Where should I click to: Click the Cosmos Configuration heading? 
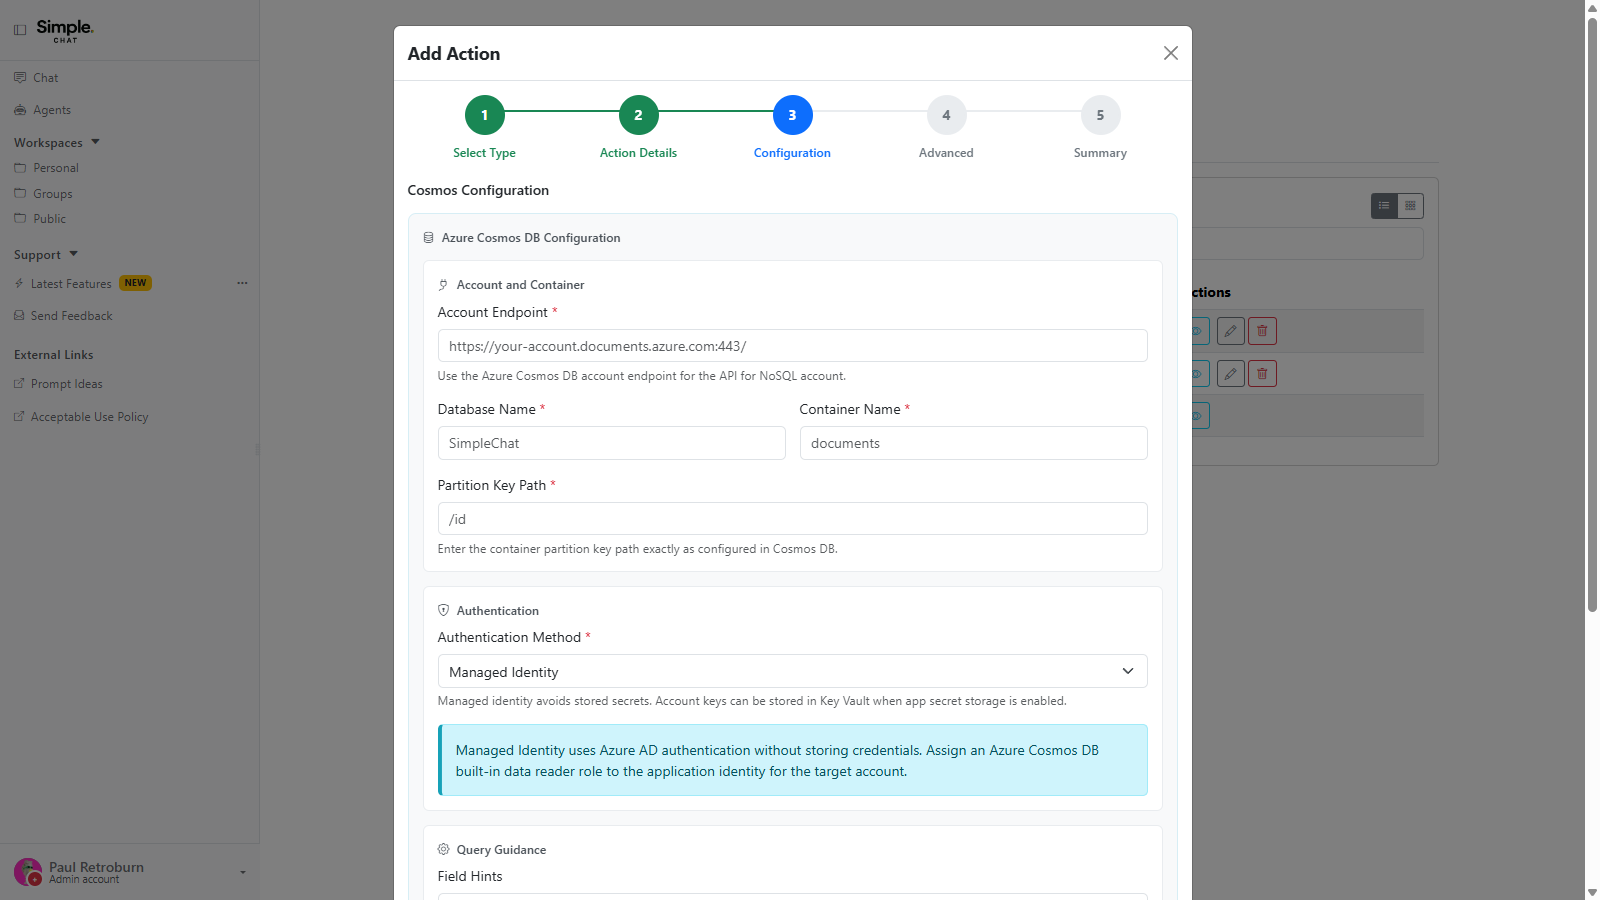tap(478, 190)
